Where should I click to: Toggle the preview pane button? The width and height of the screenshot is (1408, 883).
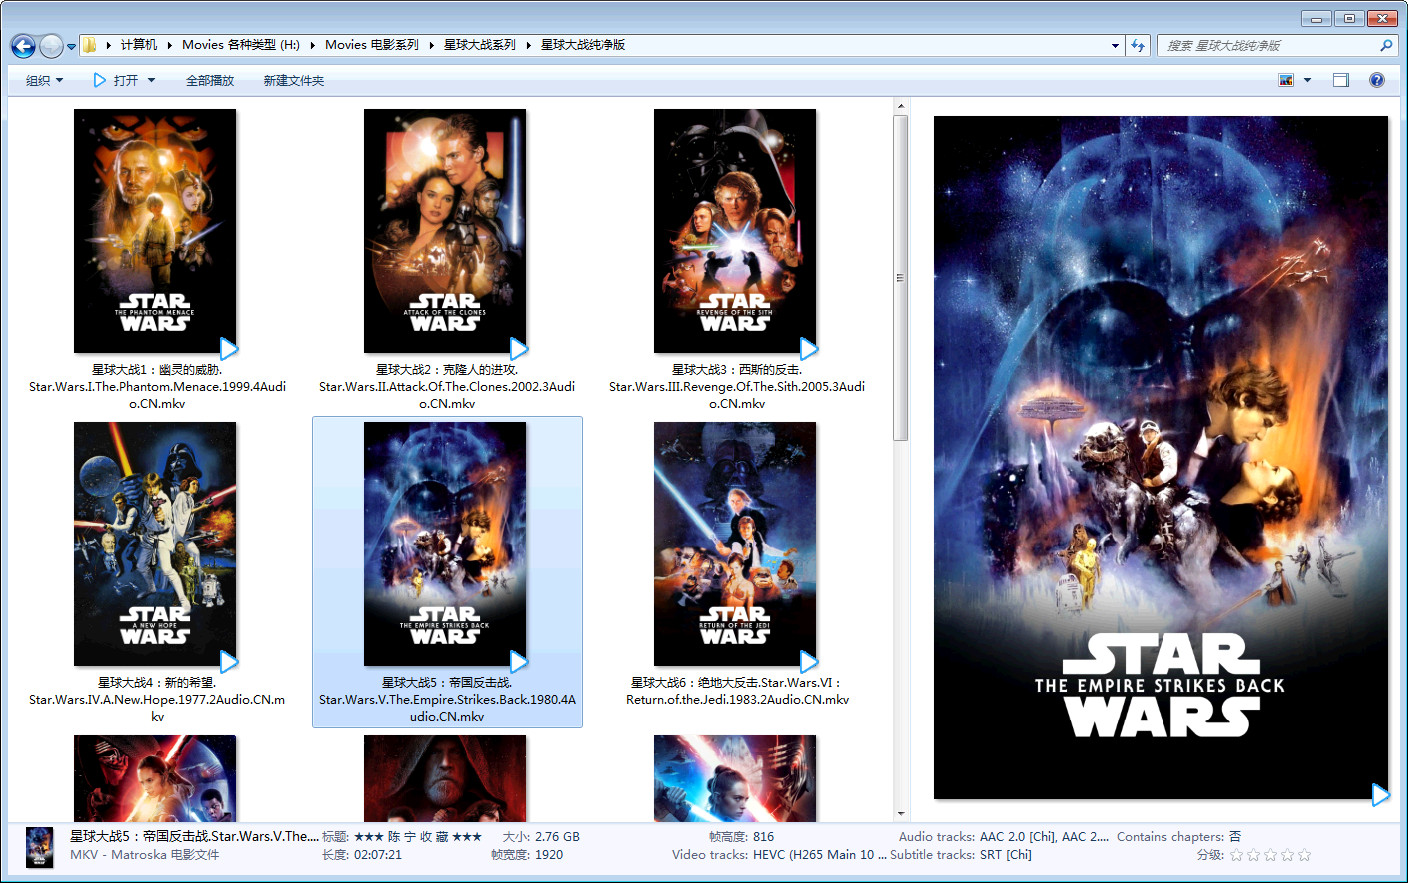(1341, 80)
